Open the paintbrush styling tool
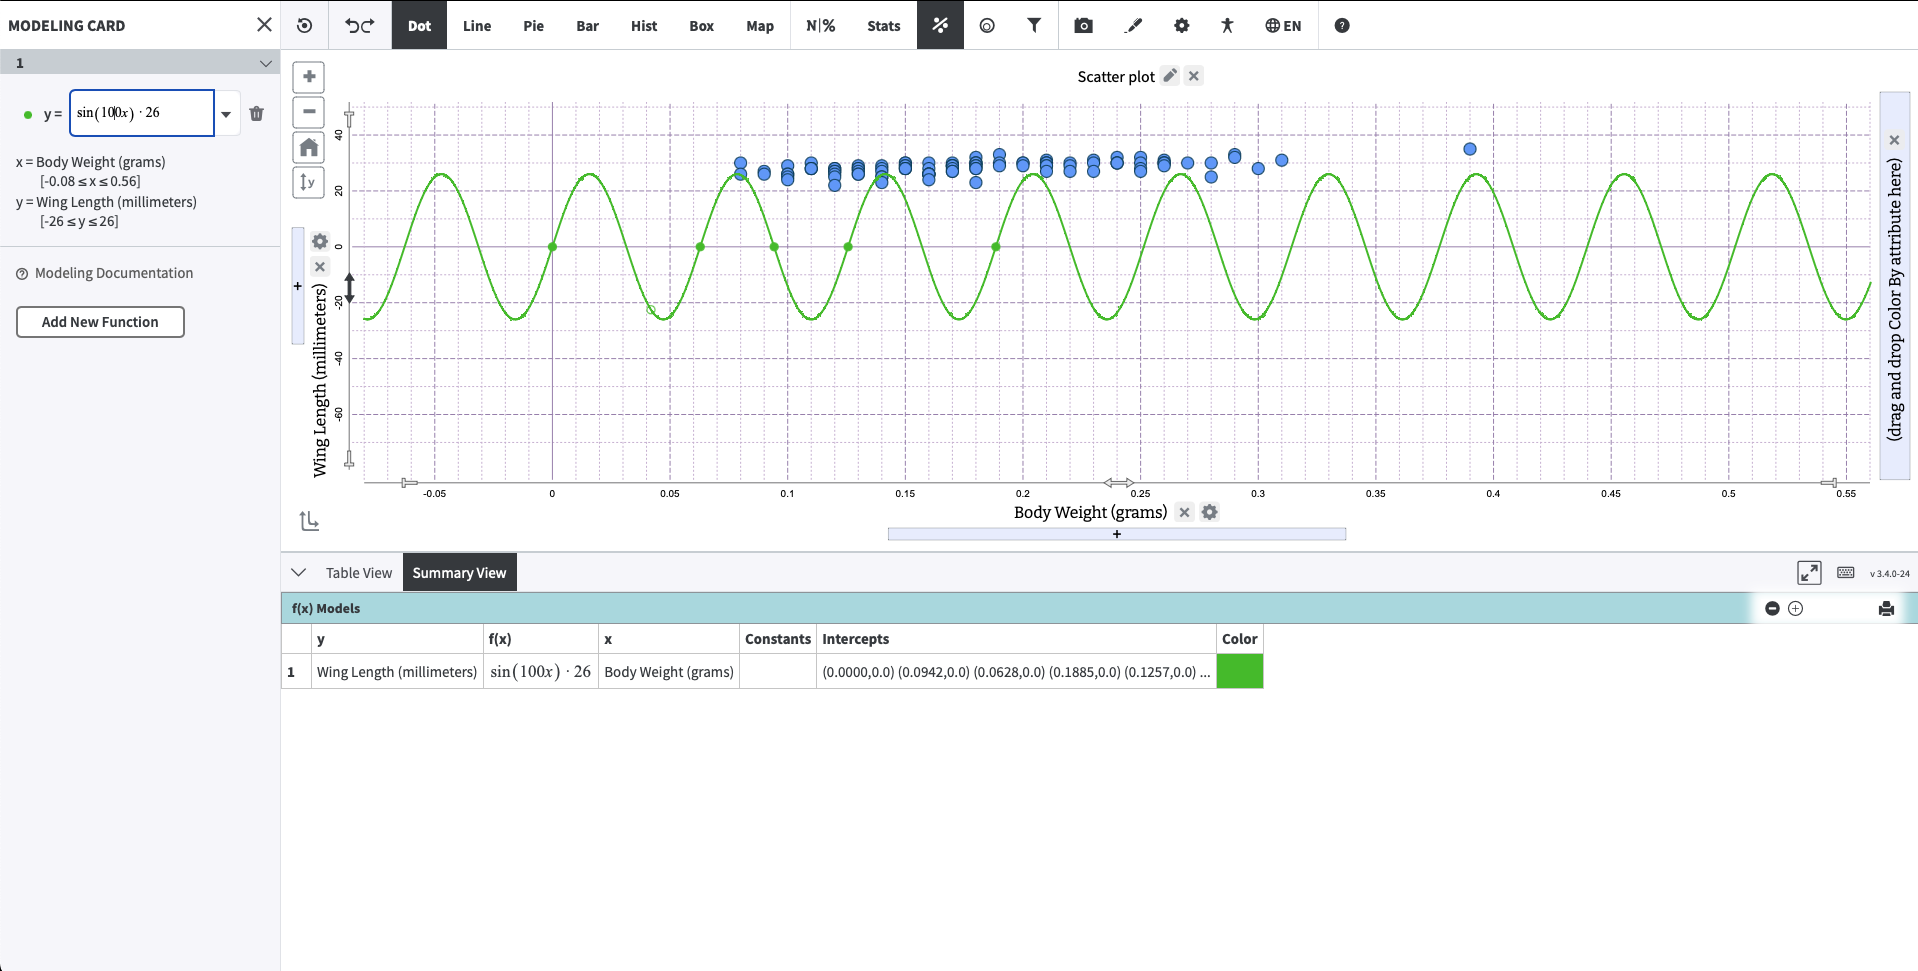The width and height of the screenshot is (1918, 971). [1133, 25]
